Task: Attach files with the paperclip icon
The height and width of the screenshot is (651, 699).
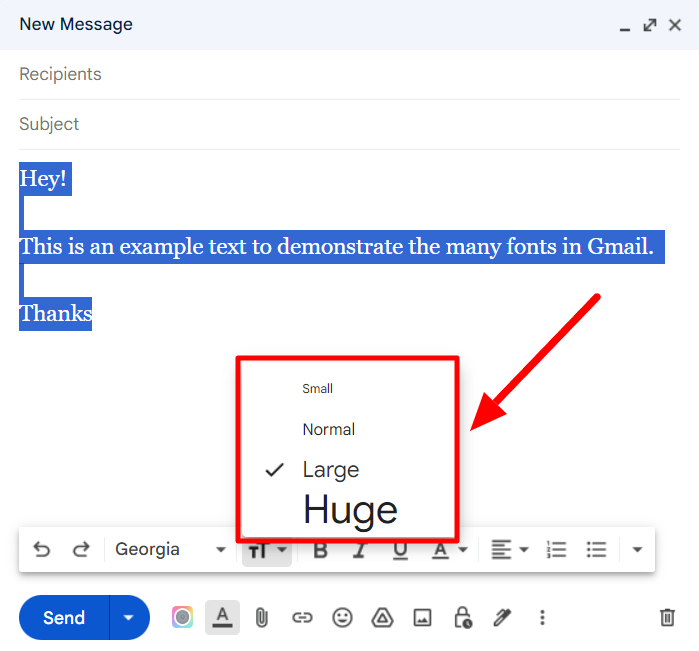Action: point(262,618)
